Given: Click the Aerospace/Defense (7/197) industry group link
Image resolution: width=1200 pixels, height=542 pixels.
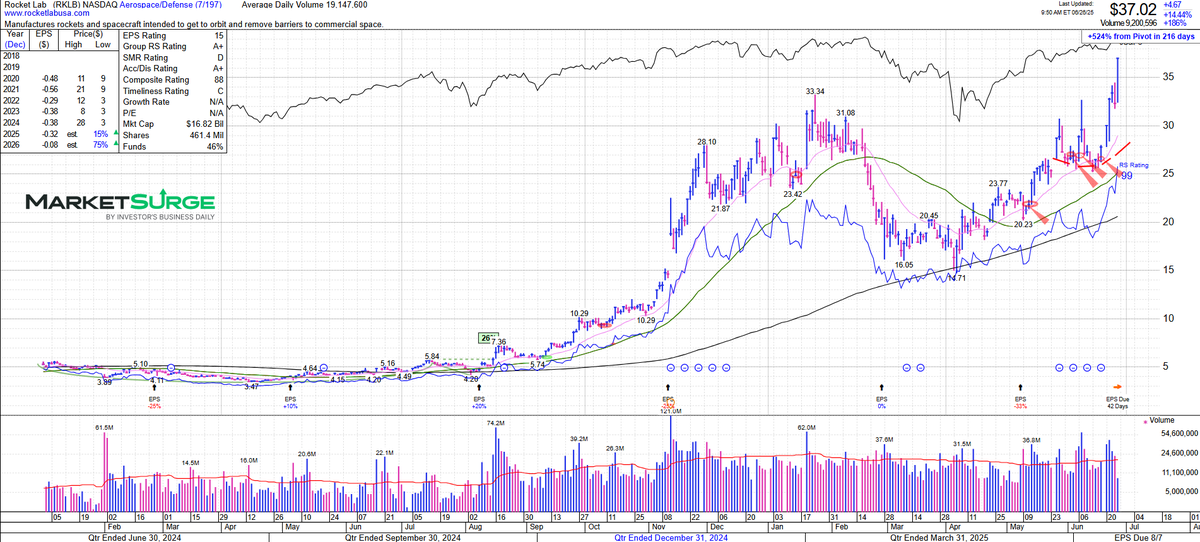Looking at the screenshot, I should point(169,5).
